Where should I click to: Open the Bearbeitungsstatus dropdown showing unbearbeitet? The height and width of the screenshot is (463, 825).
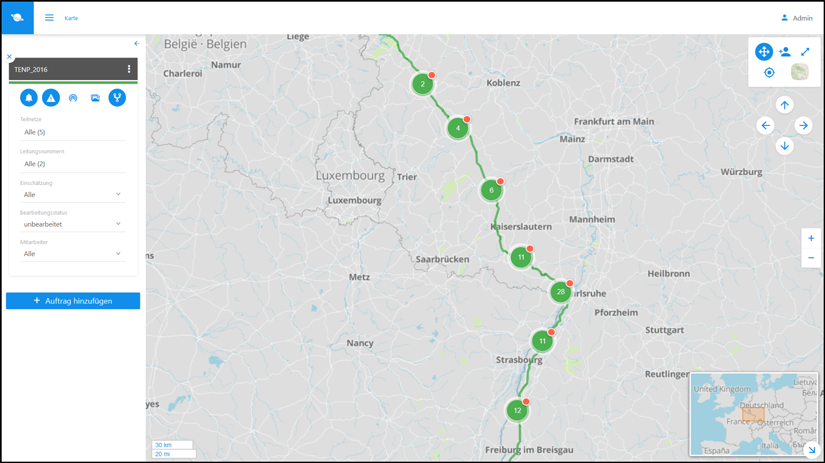pos(73,224)
